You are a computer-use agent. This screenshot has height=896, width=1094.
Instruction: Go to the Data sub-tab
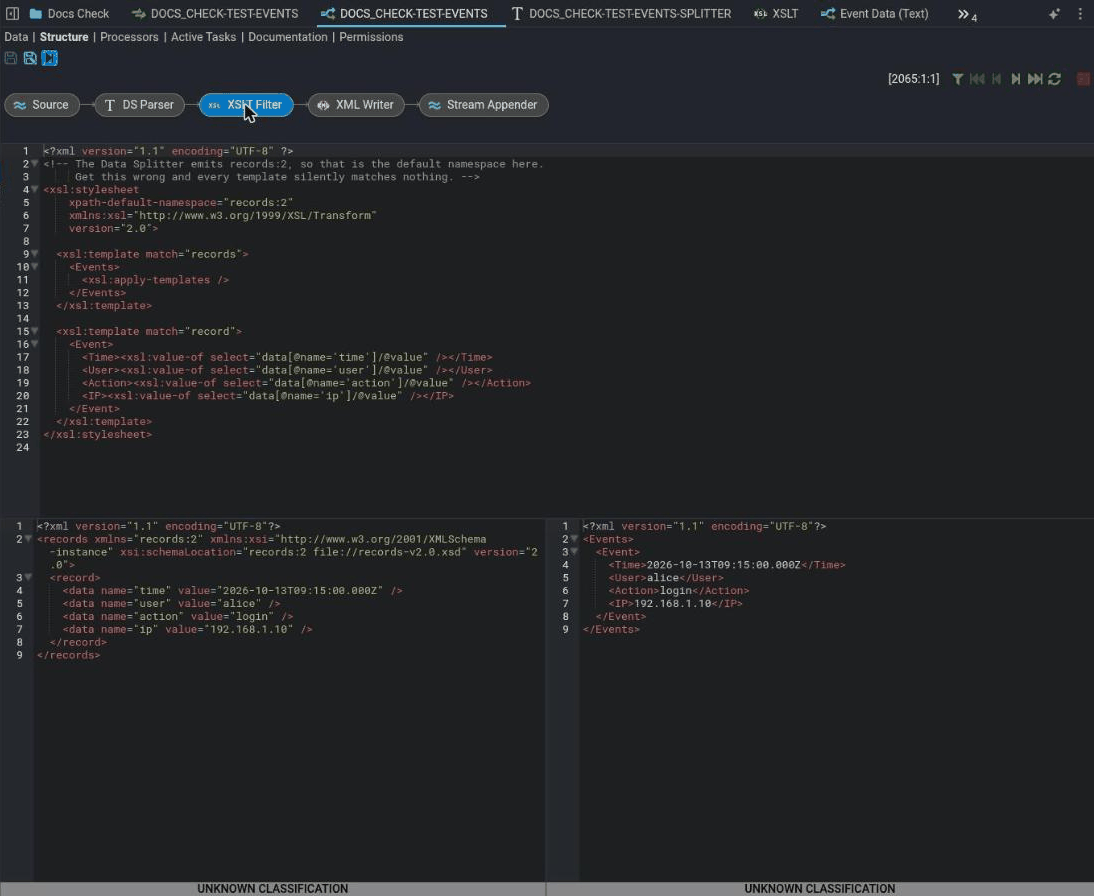click(16, 37)
